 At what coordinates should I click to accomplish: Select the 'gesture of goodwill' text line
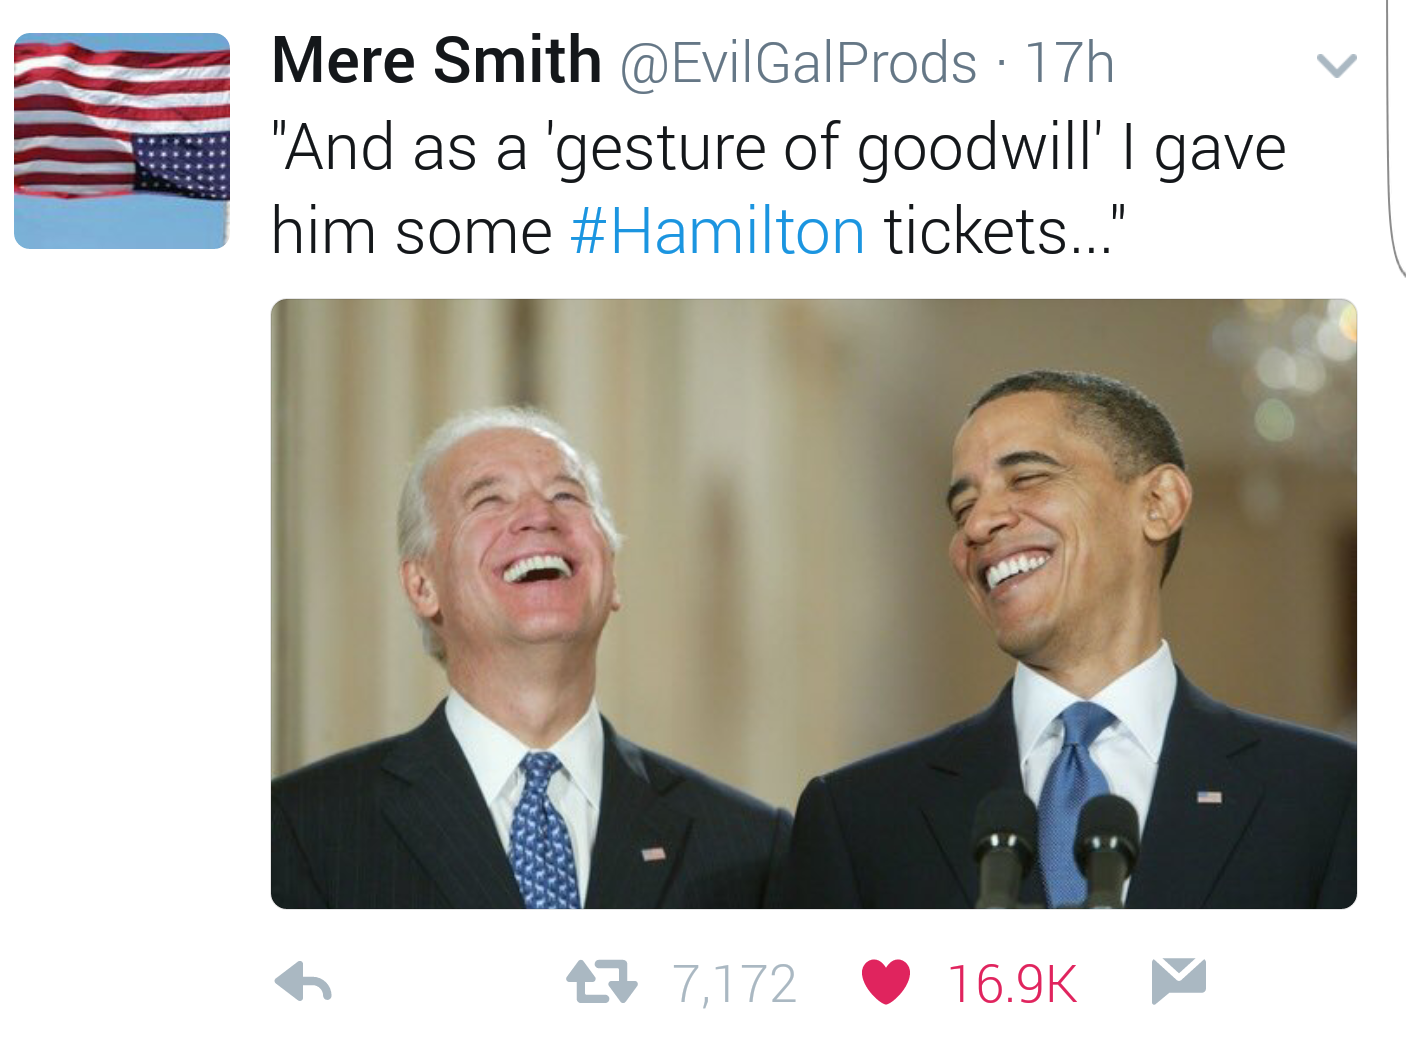pos(778,149)
